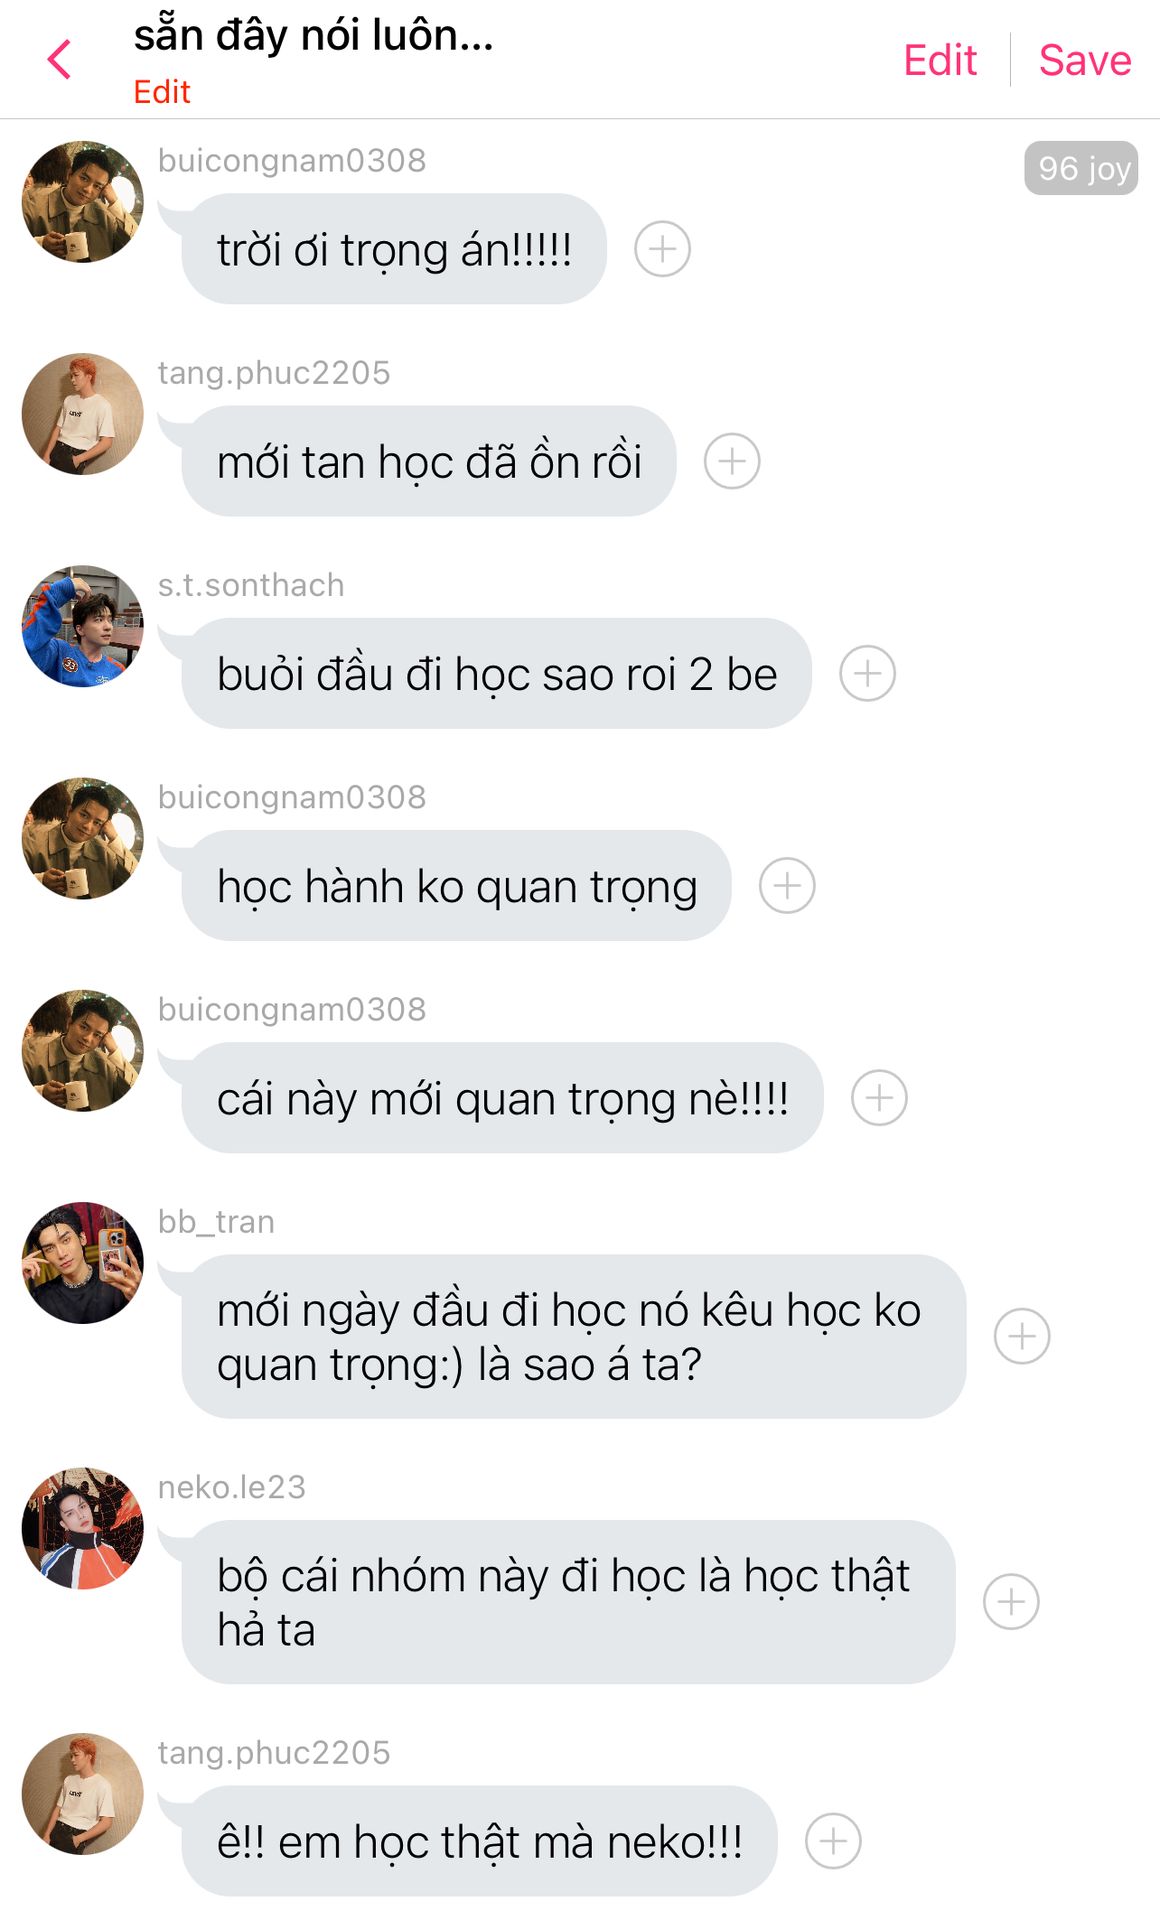This screenshot has height=1920, width=1160.
Task: Select the message "học hành ko quan trọng"
Action: coord(456,886)
